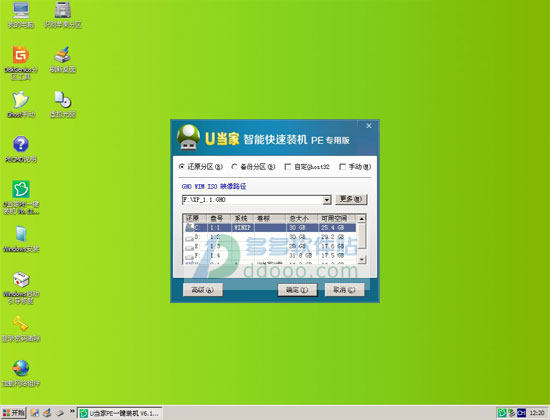The image size is (550, 420).
Task: Select the backup partition radio button
Action: (234, 167)
